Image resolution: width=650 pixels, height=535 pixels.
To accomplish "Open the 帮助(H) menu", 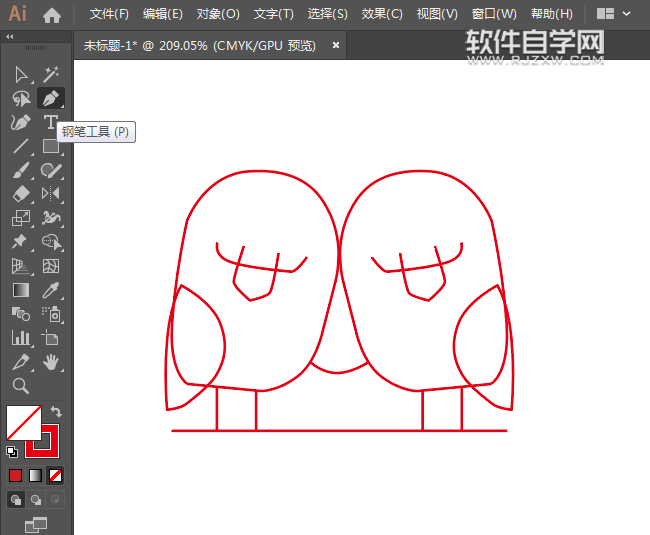I will coord(552,14).
